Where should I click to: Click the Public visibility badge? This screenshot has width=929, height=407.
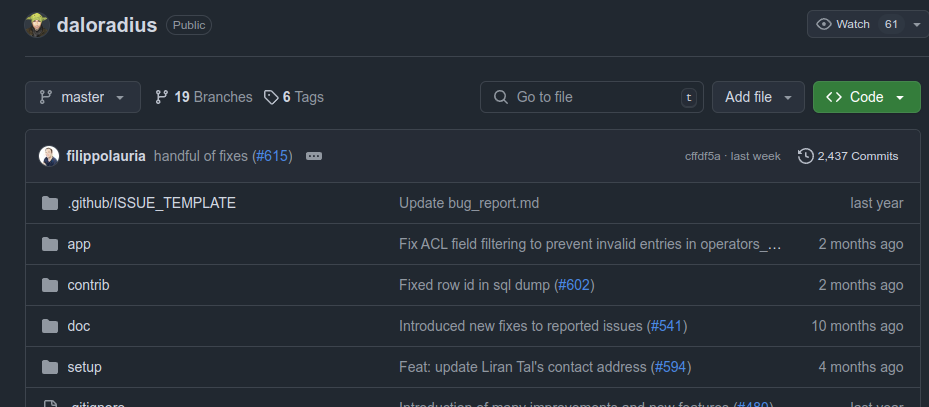pos(189,25)
